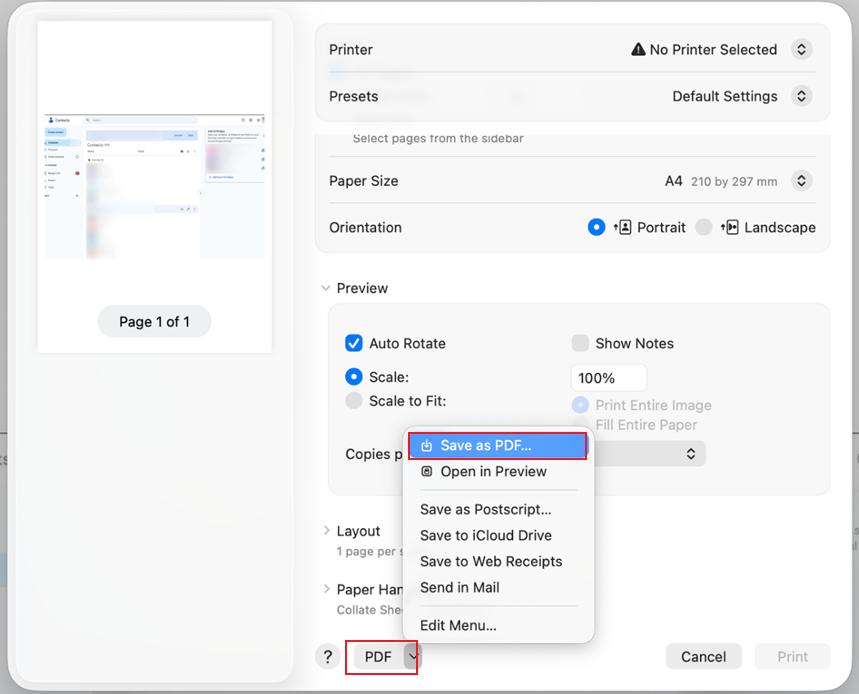Screen dimensions: 859x694
Task: Click the Page 1 of 1 thumbnail
Action: point(154,321)
